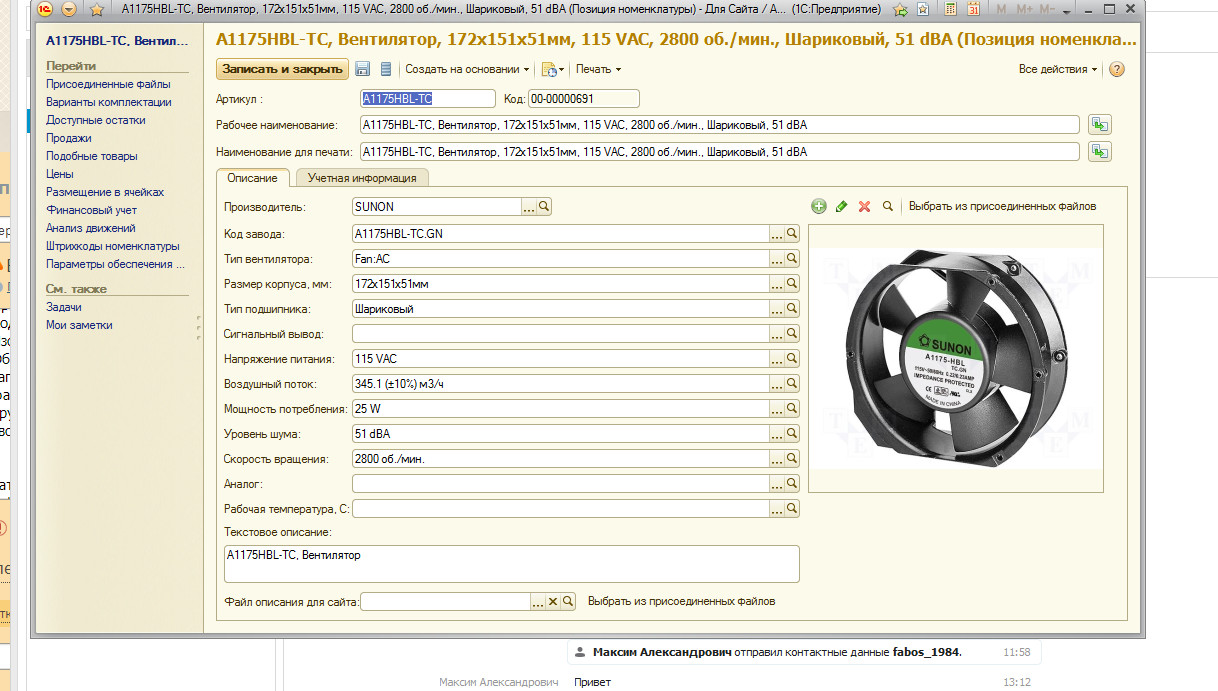Open the Все действия dropdown
Screen dimensions: 1218x691
pyautogui.click(x=1057, y=69)
